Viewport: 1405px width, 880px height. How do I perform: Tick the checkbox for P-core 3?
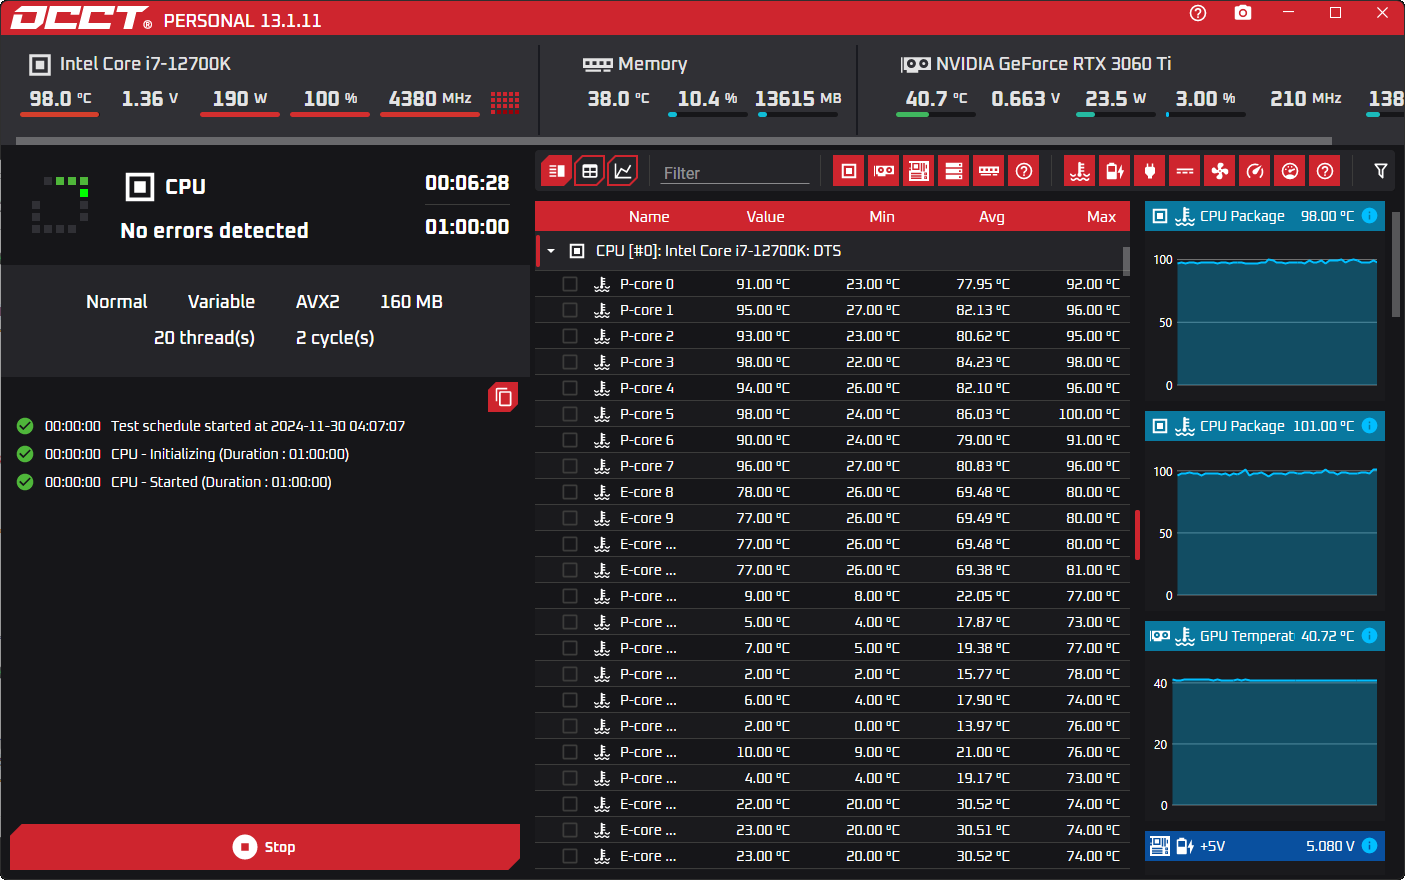[x=570, y=362]
